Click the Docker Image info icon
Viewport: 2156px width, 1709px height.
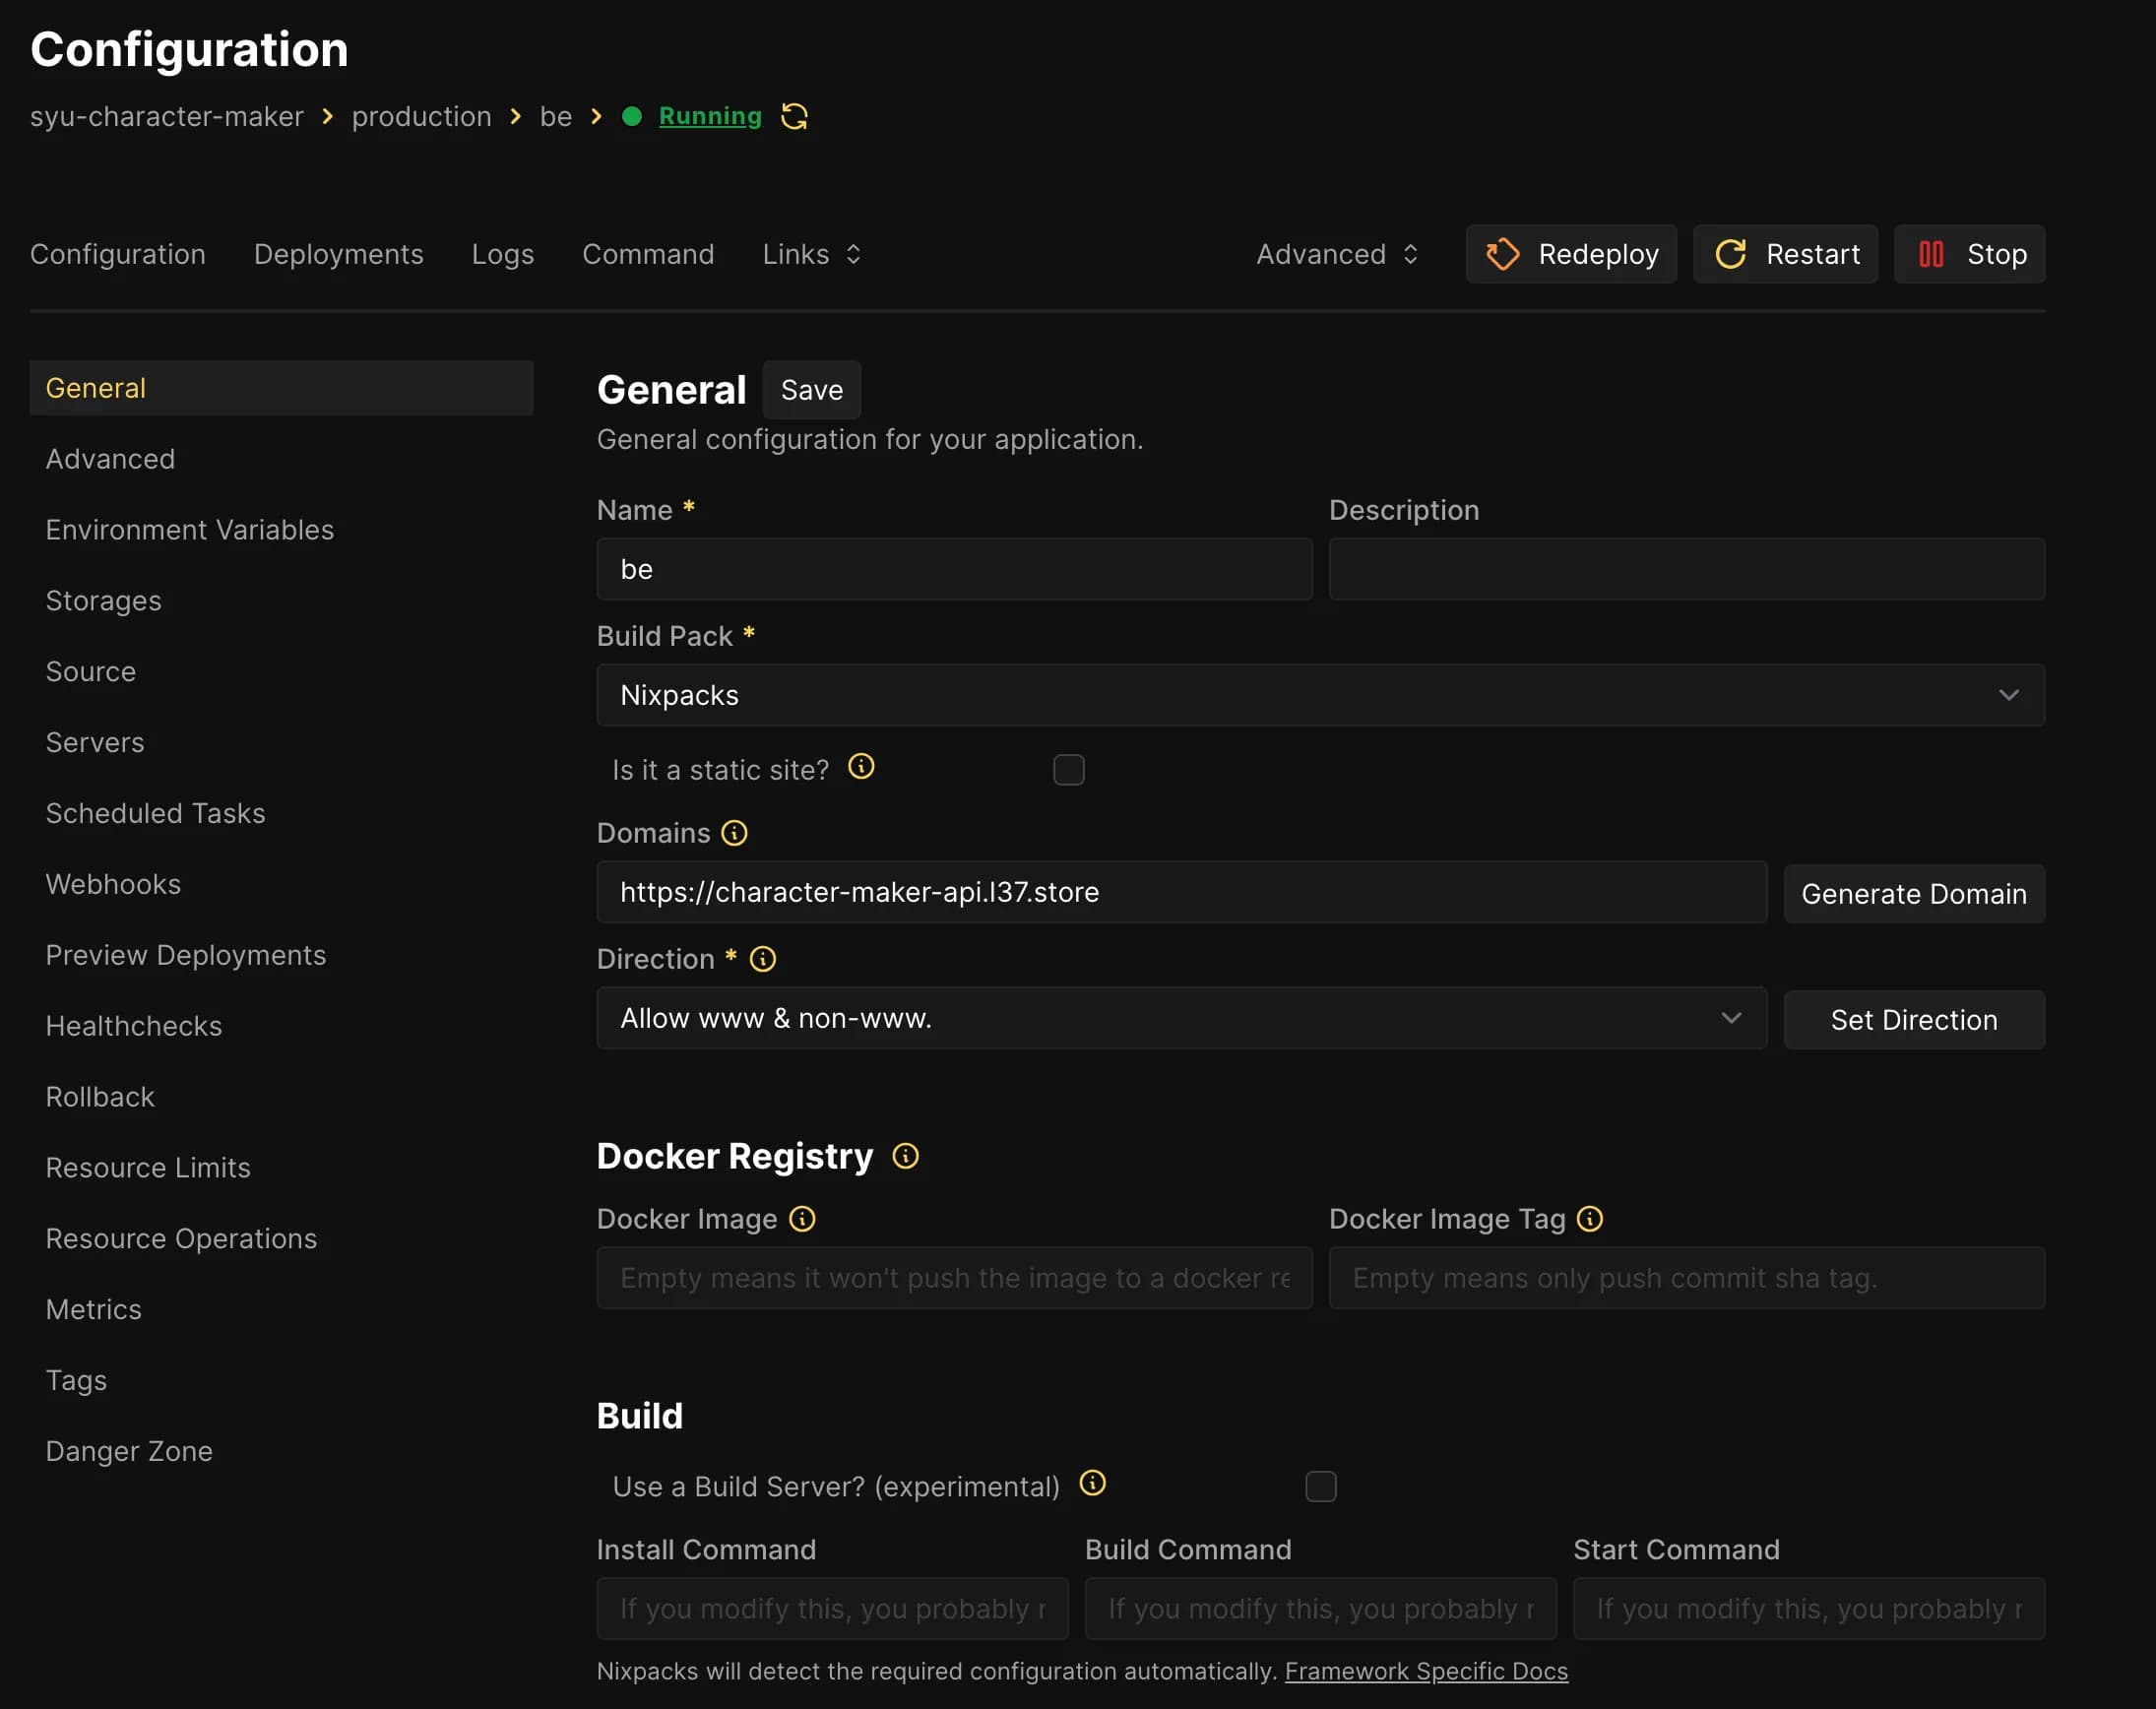(802, 1219)
